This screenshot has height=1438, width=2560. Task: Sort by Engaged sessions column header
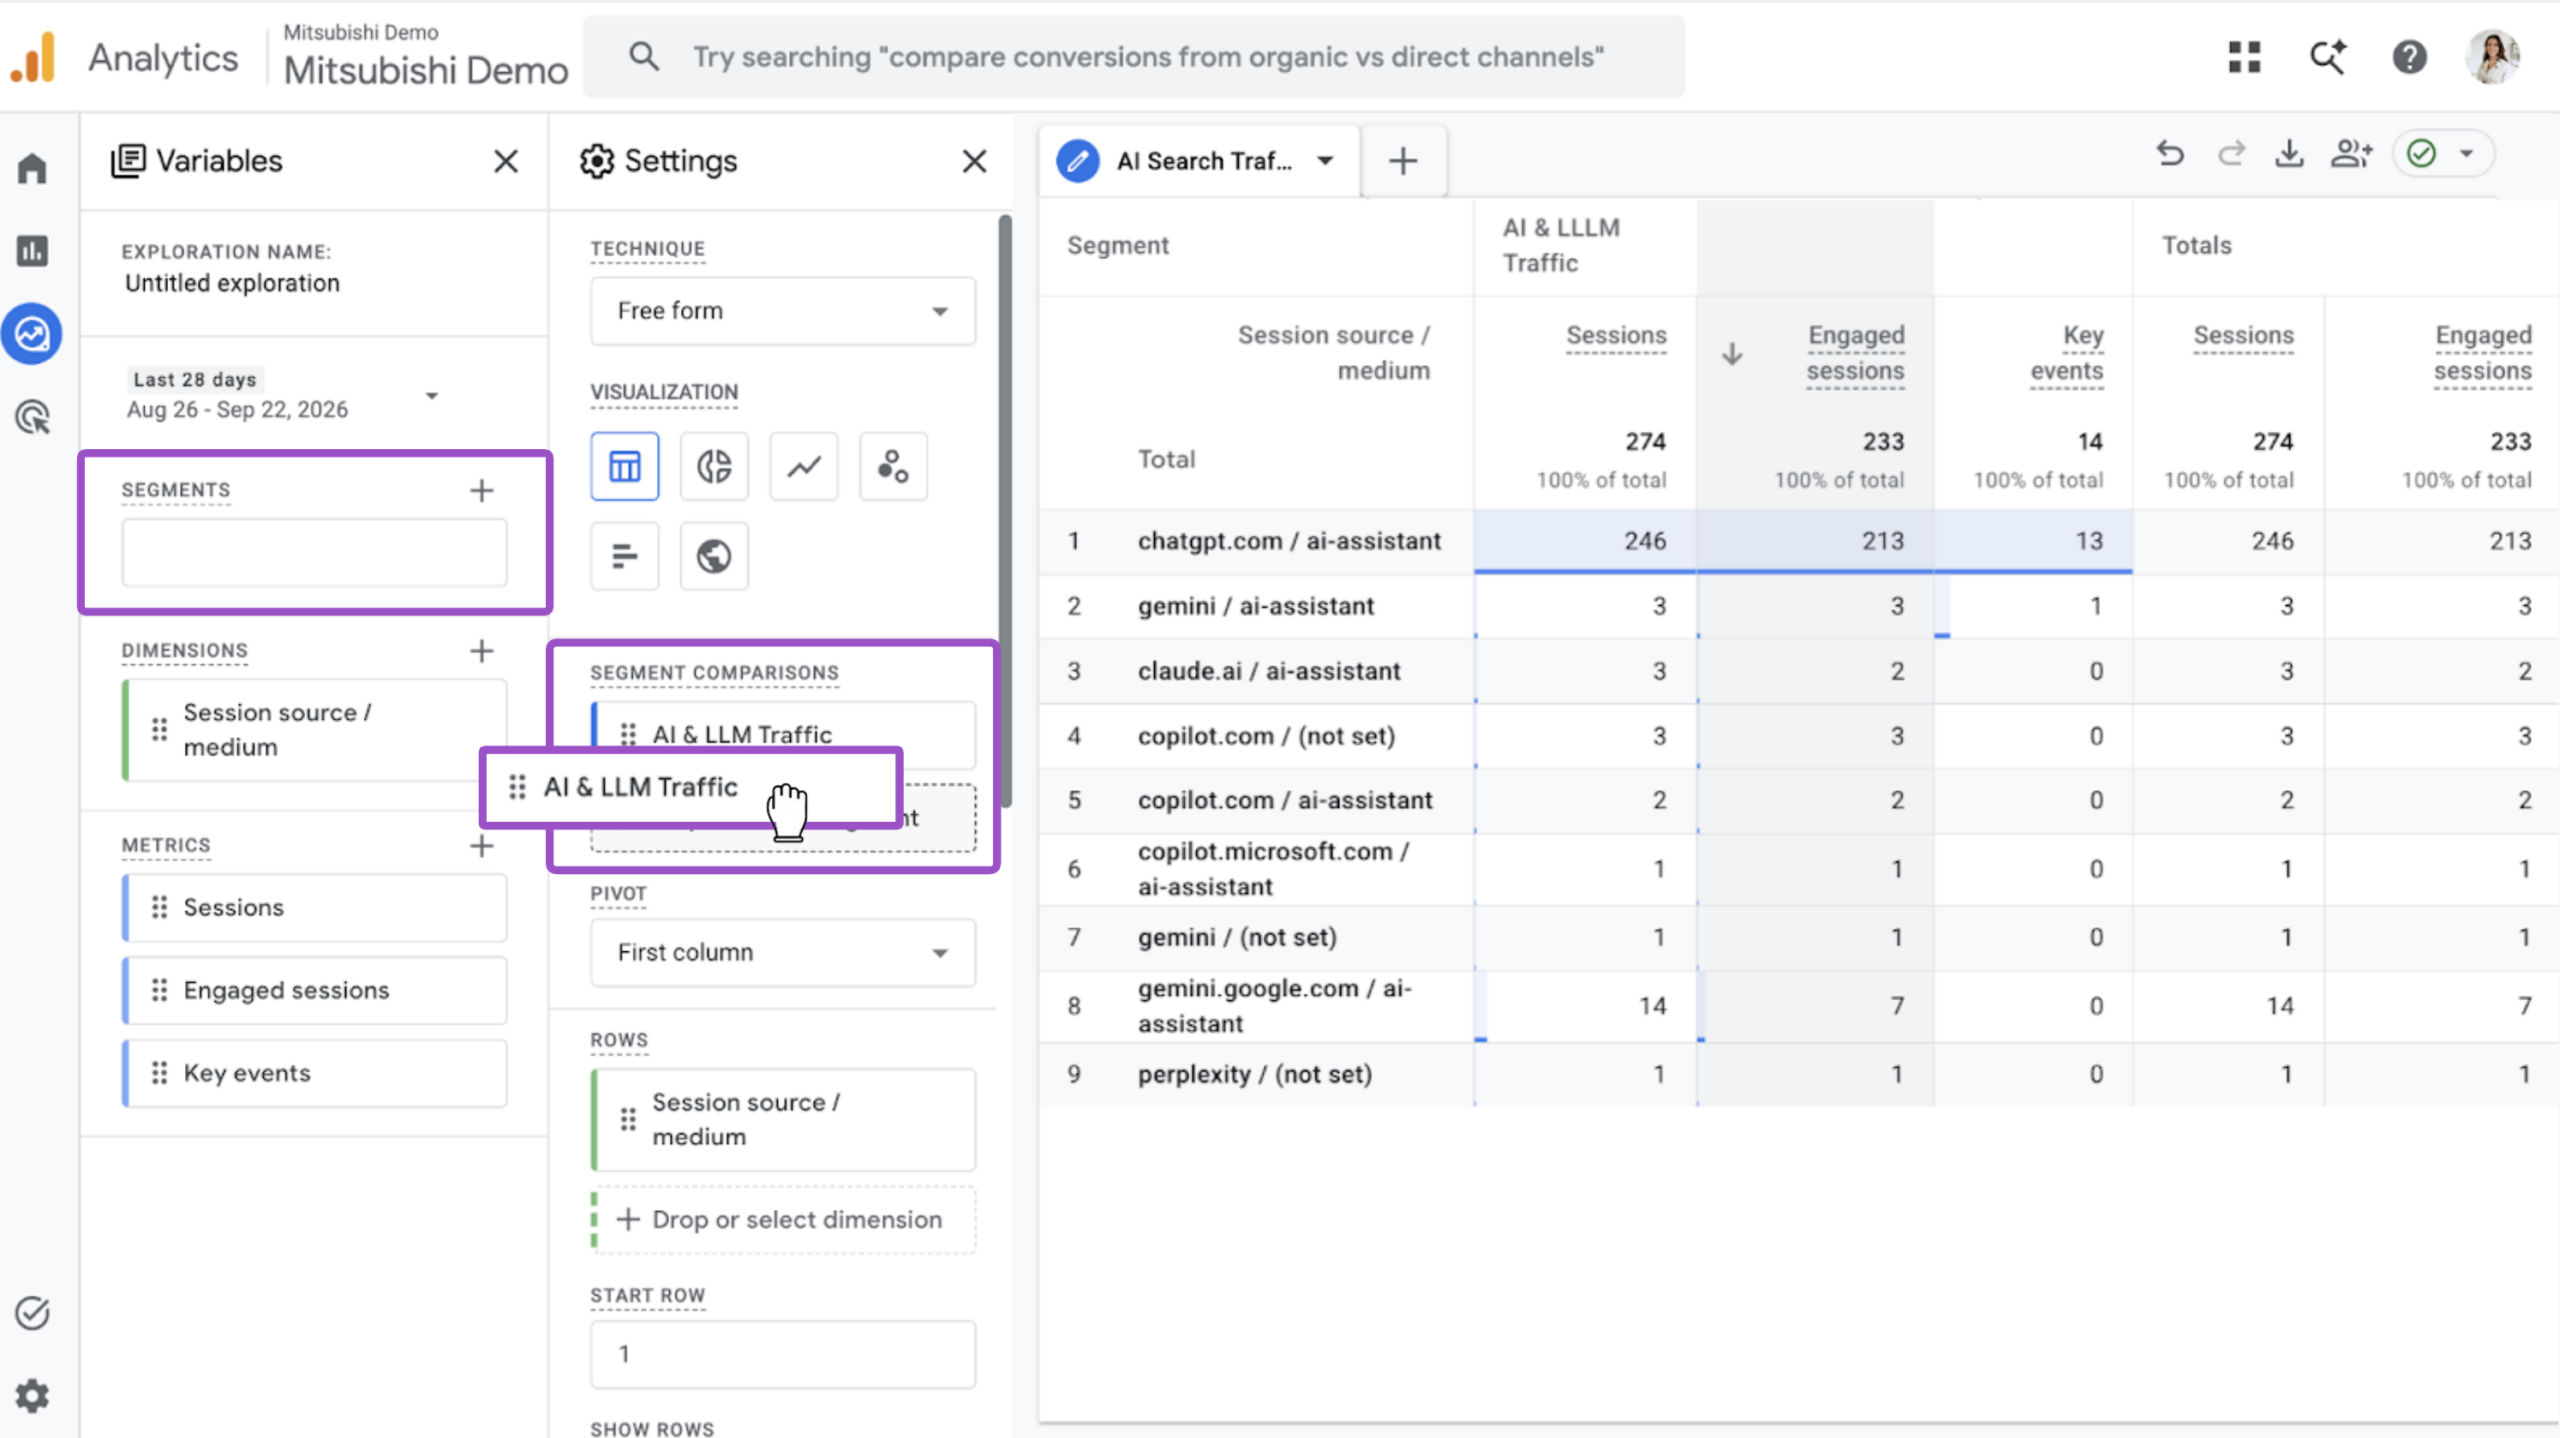tap(1855, 353)
